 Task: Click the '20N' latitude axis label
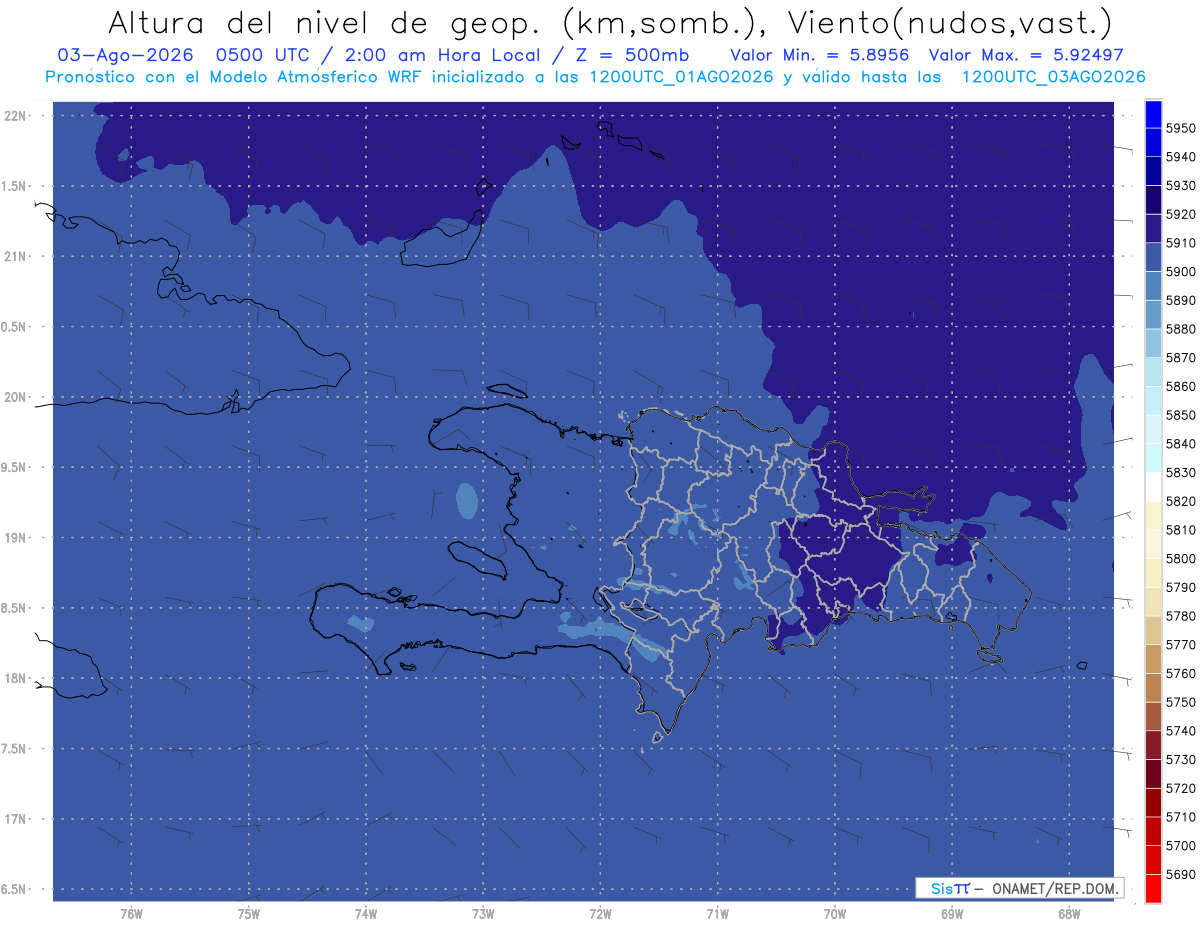coord(16,397)
